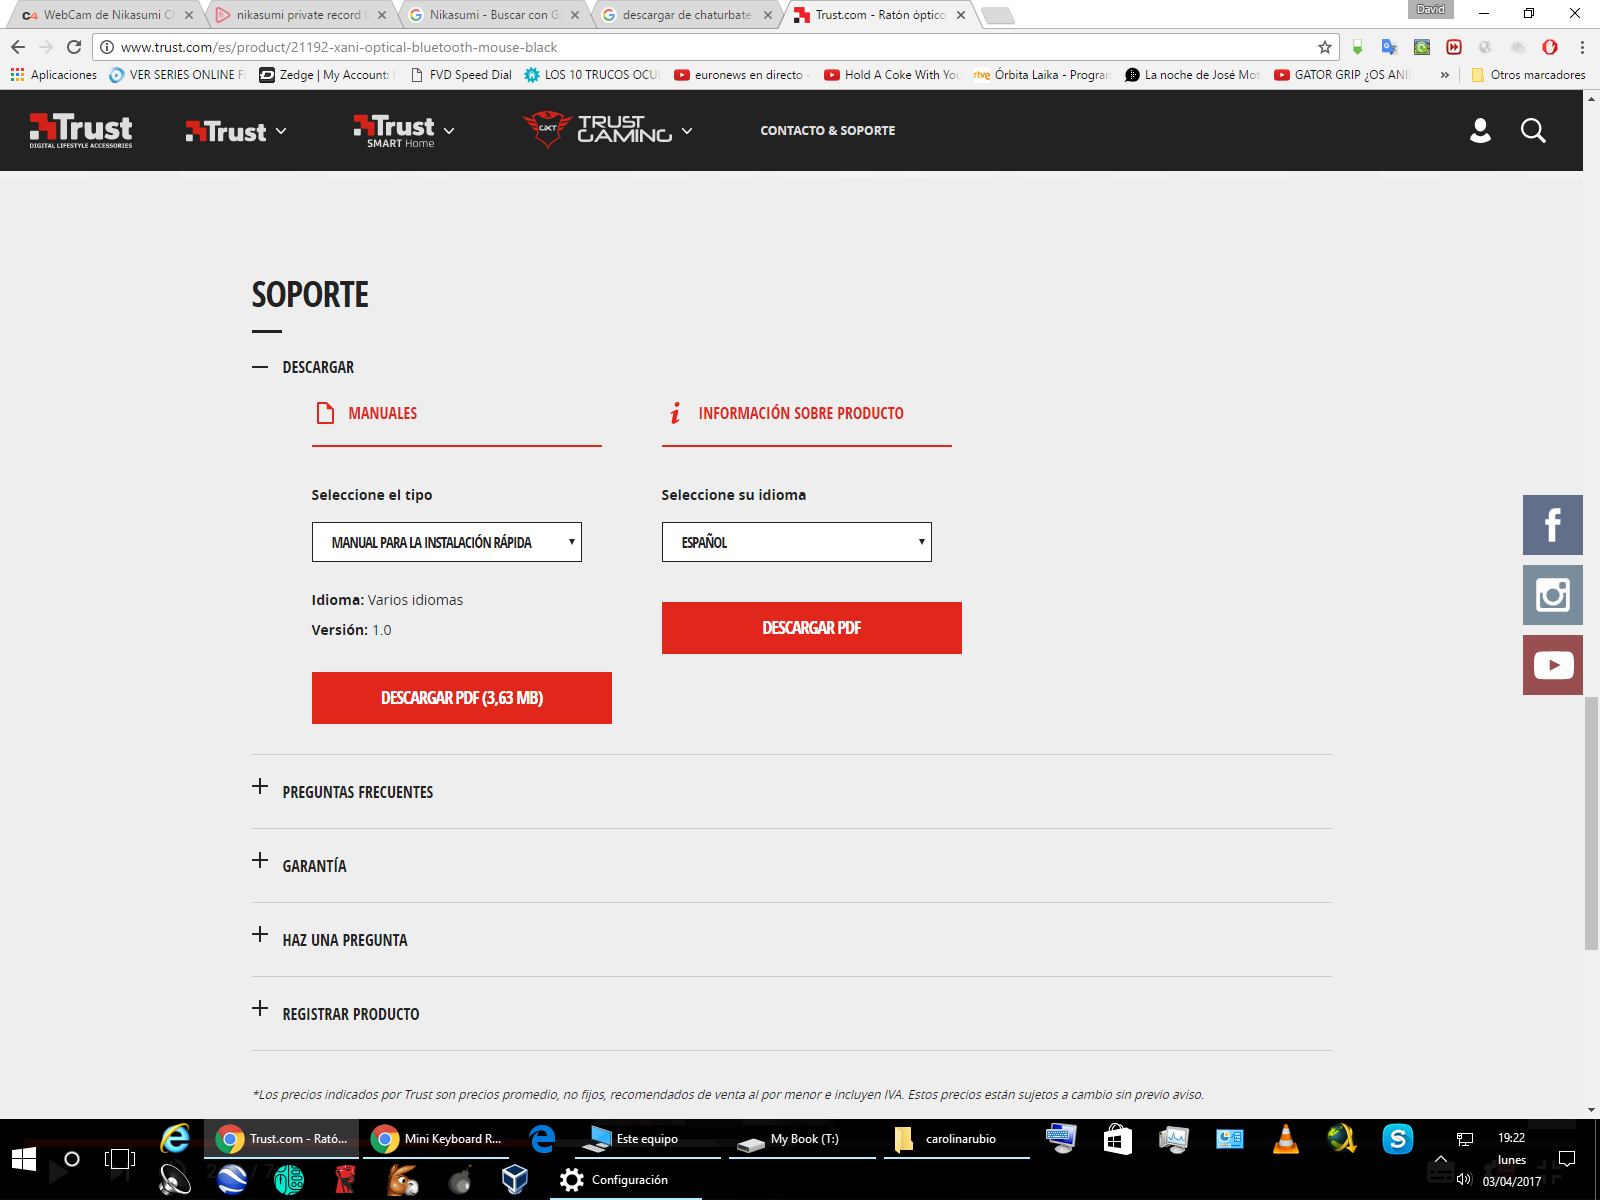Open the Contacto & Soporte link
This screenshot has height=1200, width=1600.
click(827, 131)
